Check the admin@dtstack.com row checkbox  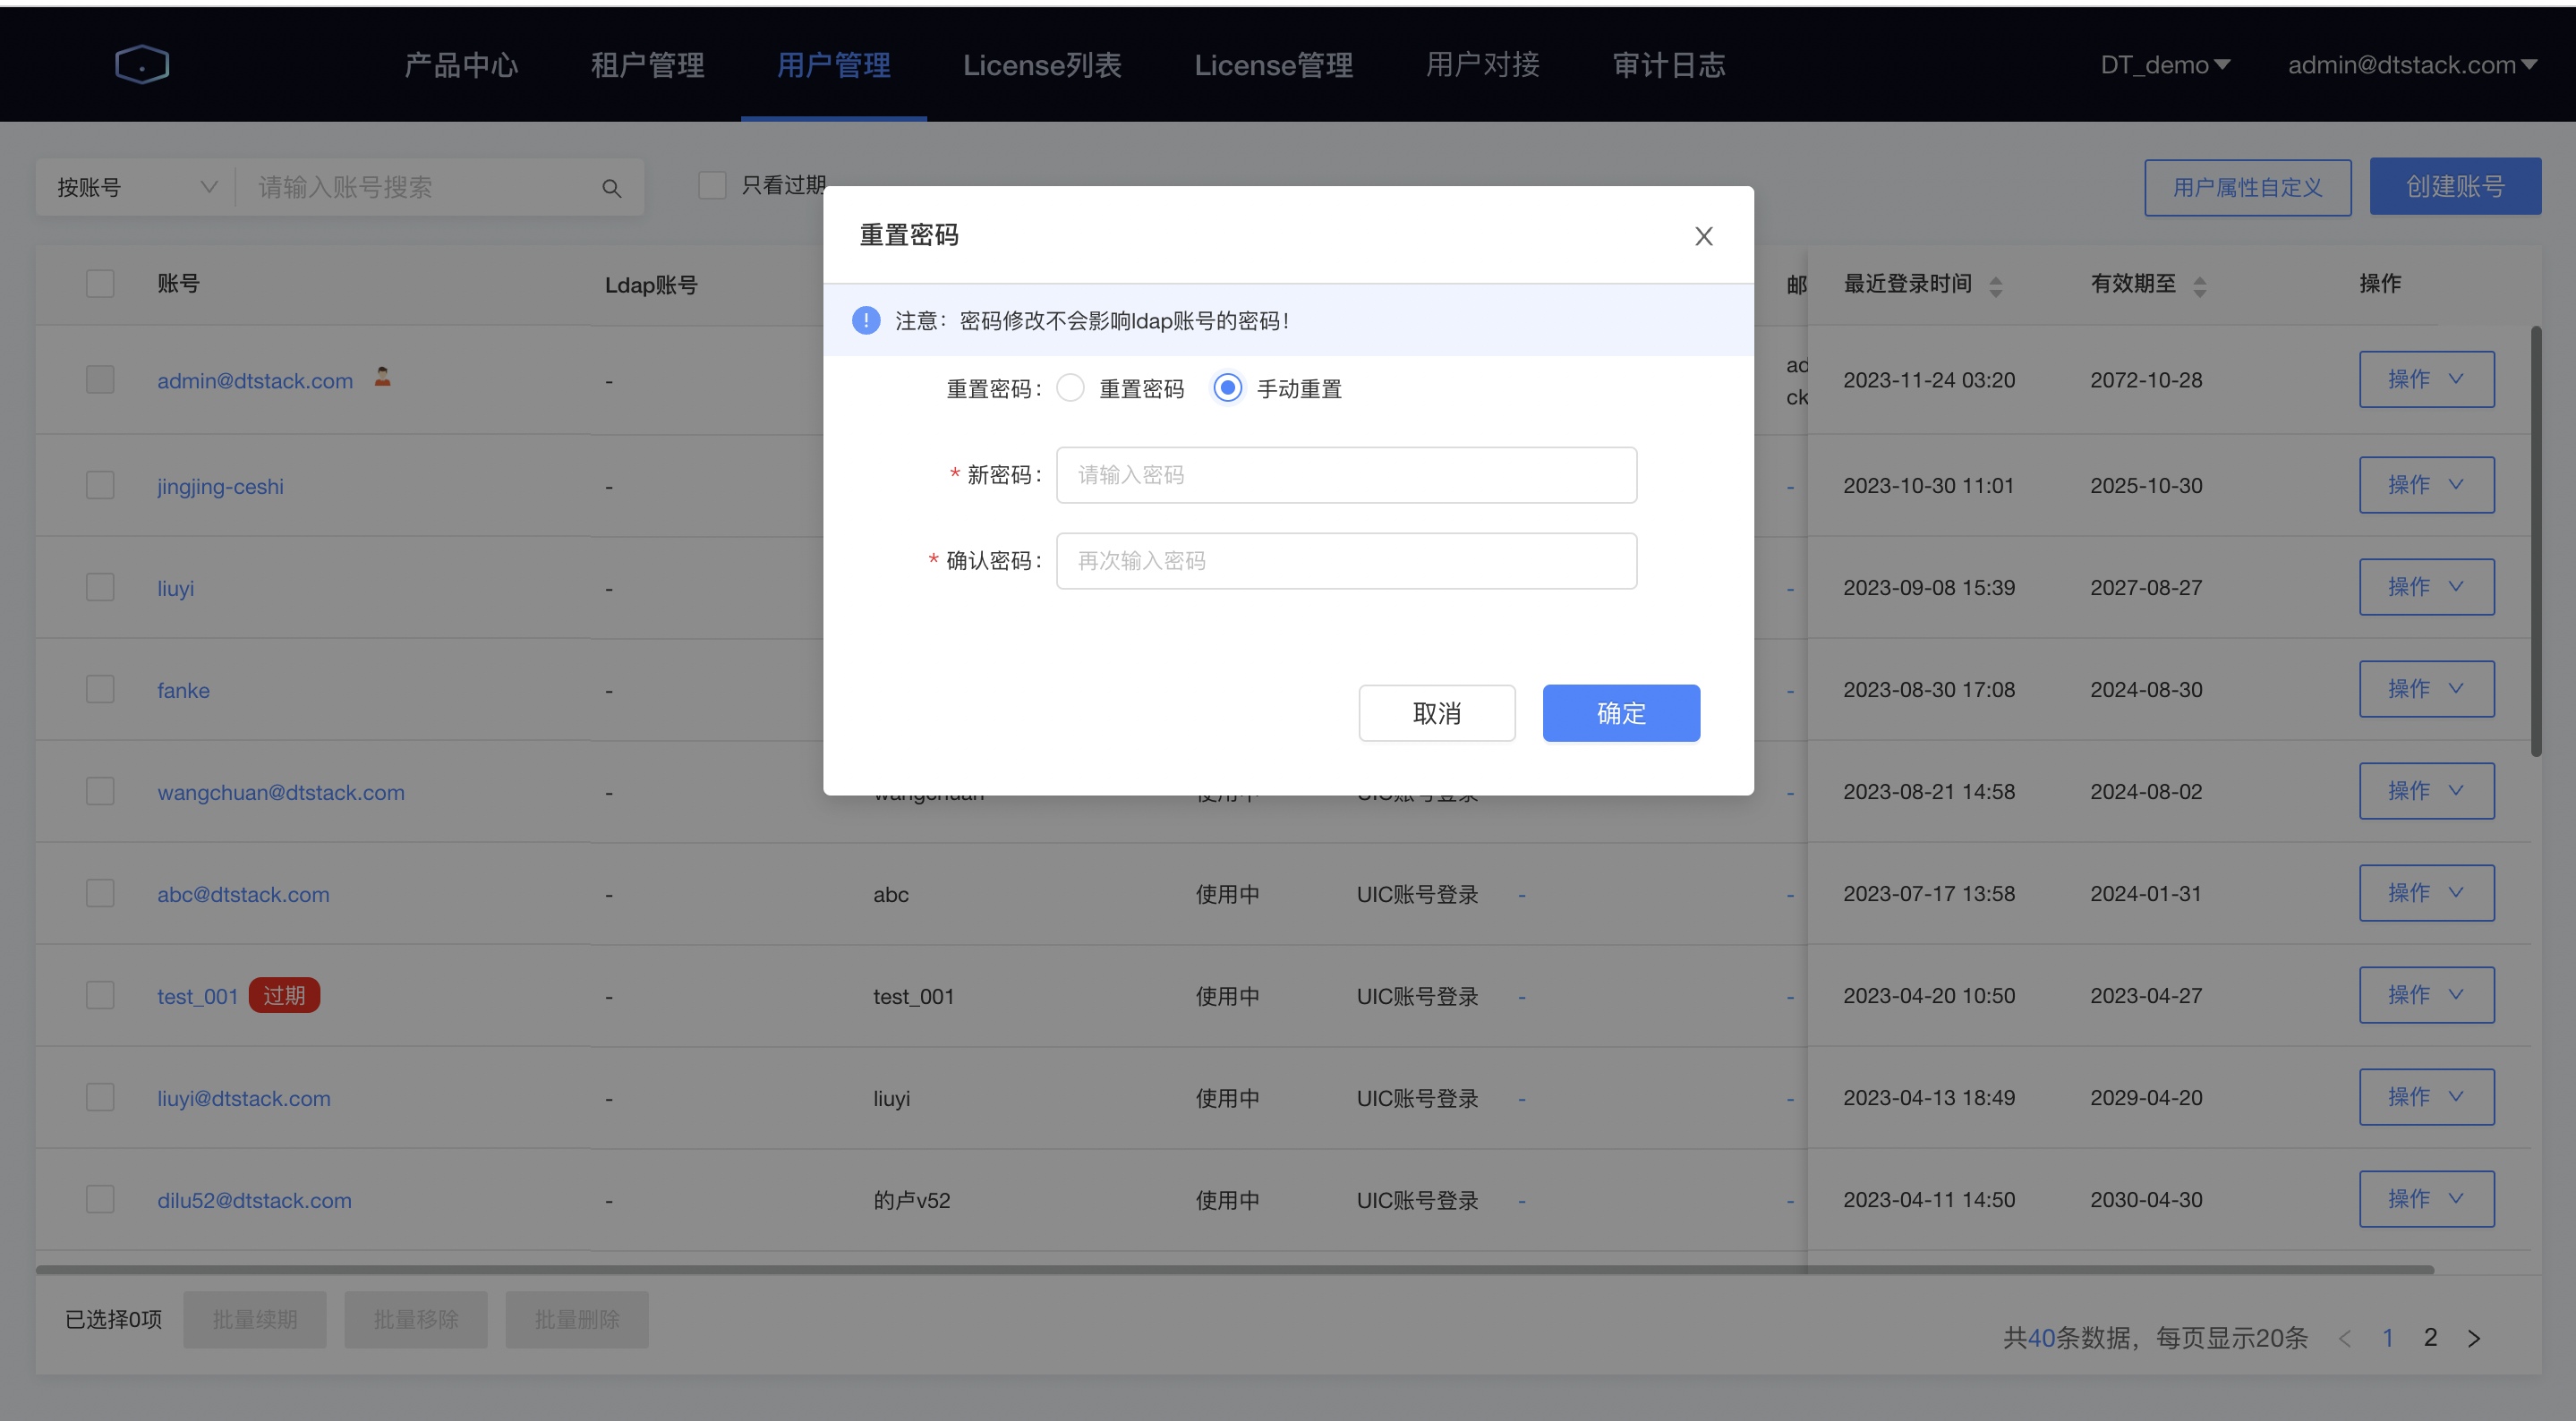pos(100,380)
